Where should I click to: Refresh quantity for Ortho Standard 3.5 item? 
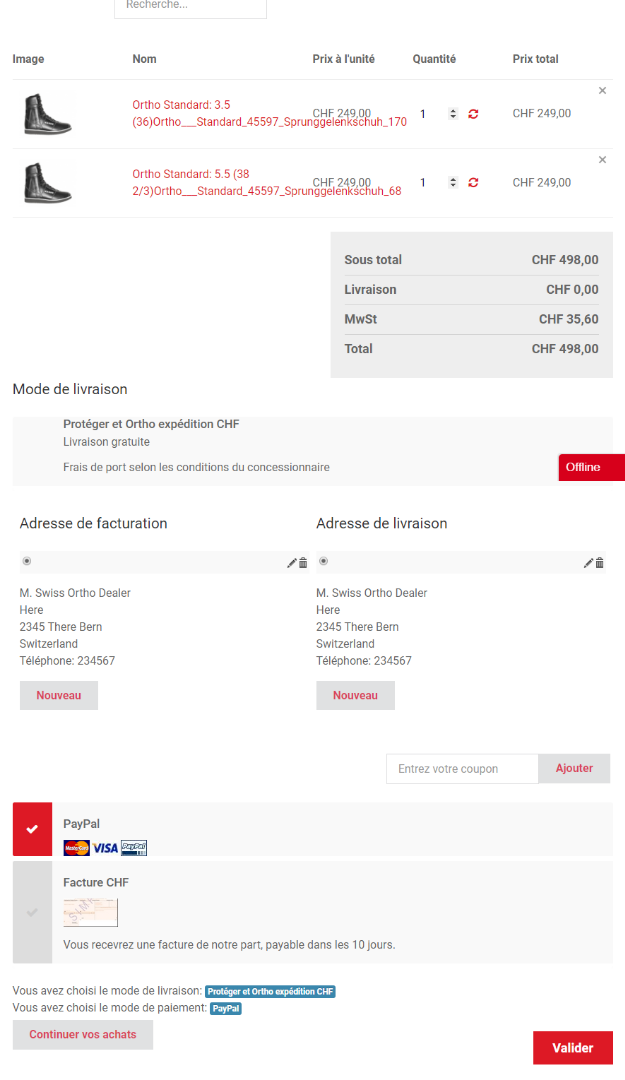(473, 114)
